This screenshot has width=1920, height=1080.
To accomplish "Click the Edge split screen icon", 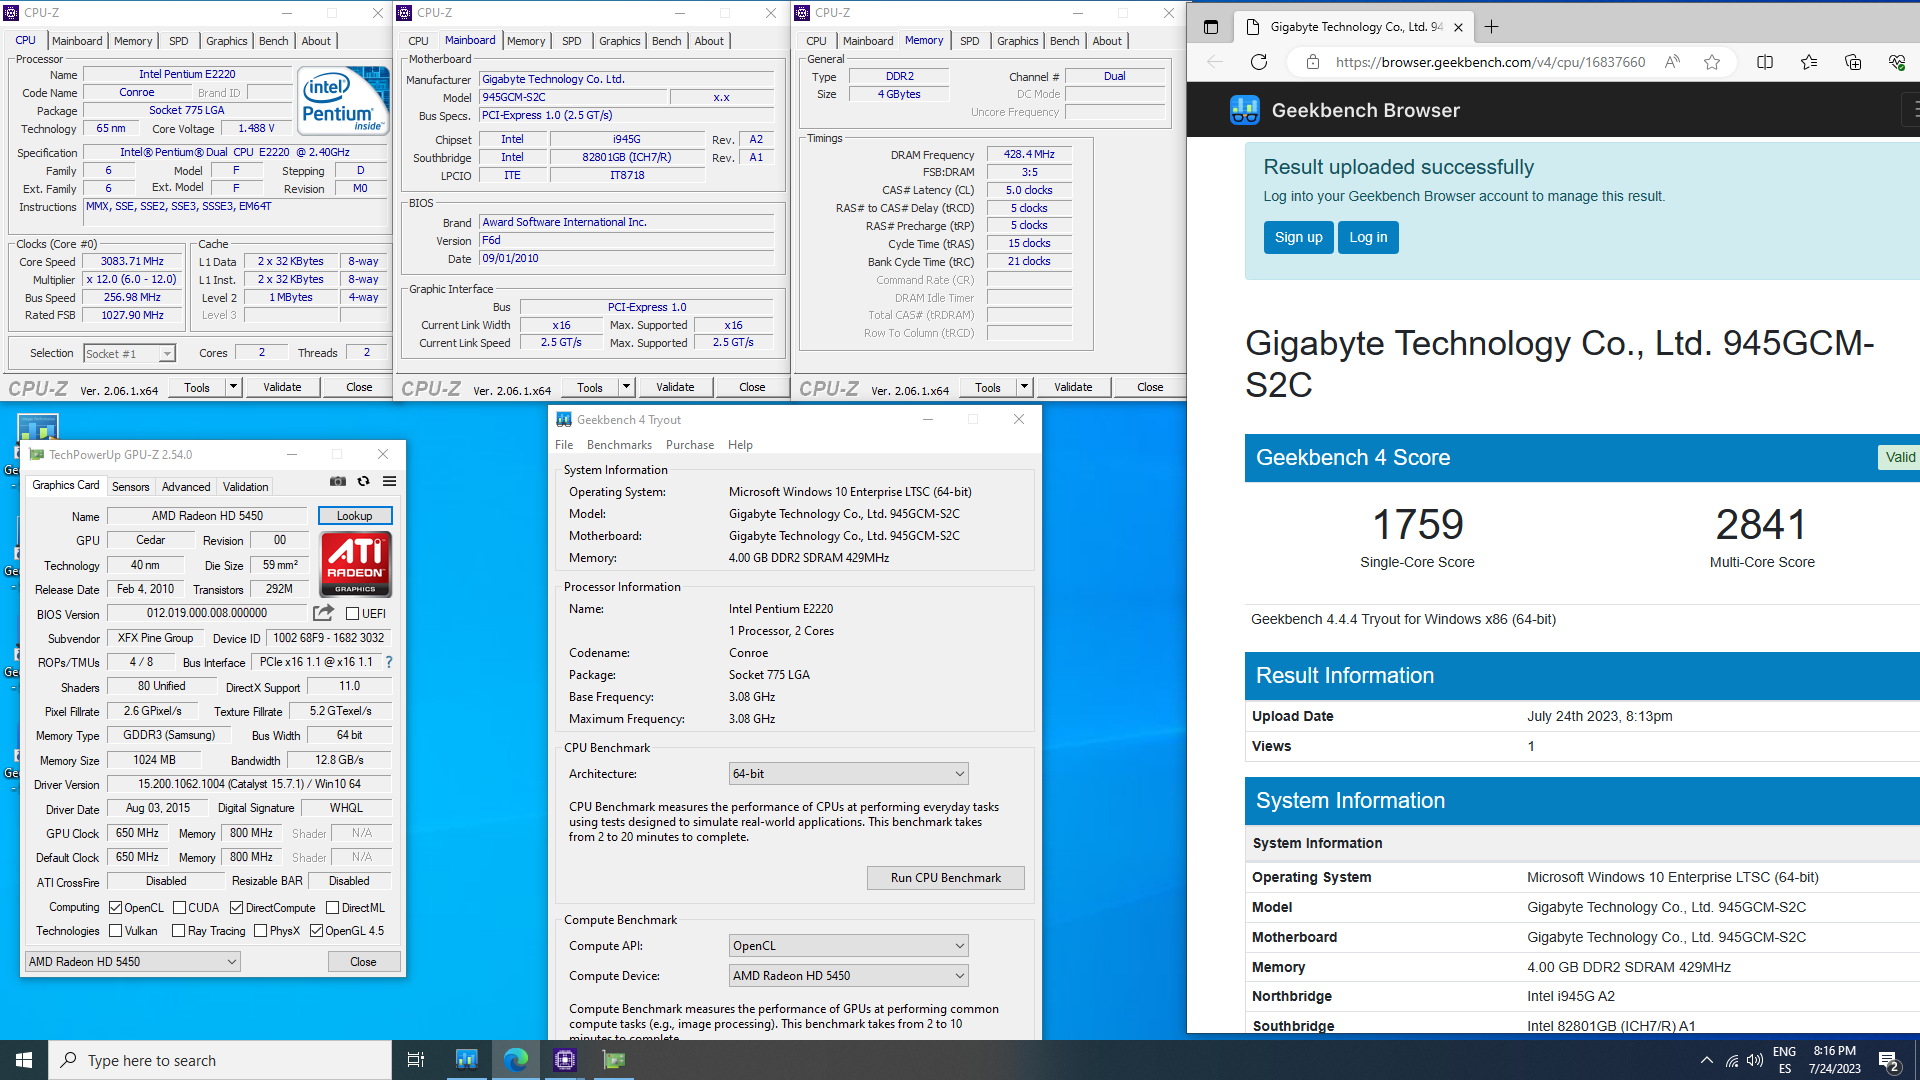I will (x=1765, y=62).
